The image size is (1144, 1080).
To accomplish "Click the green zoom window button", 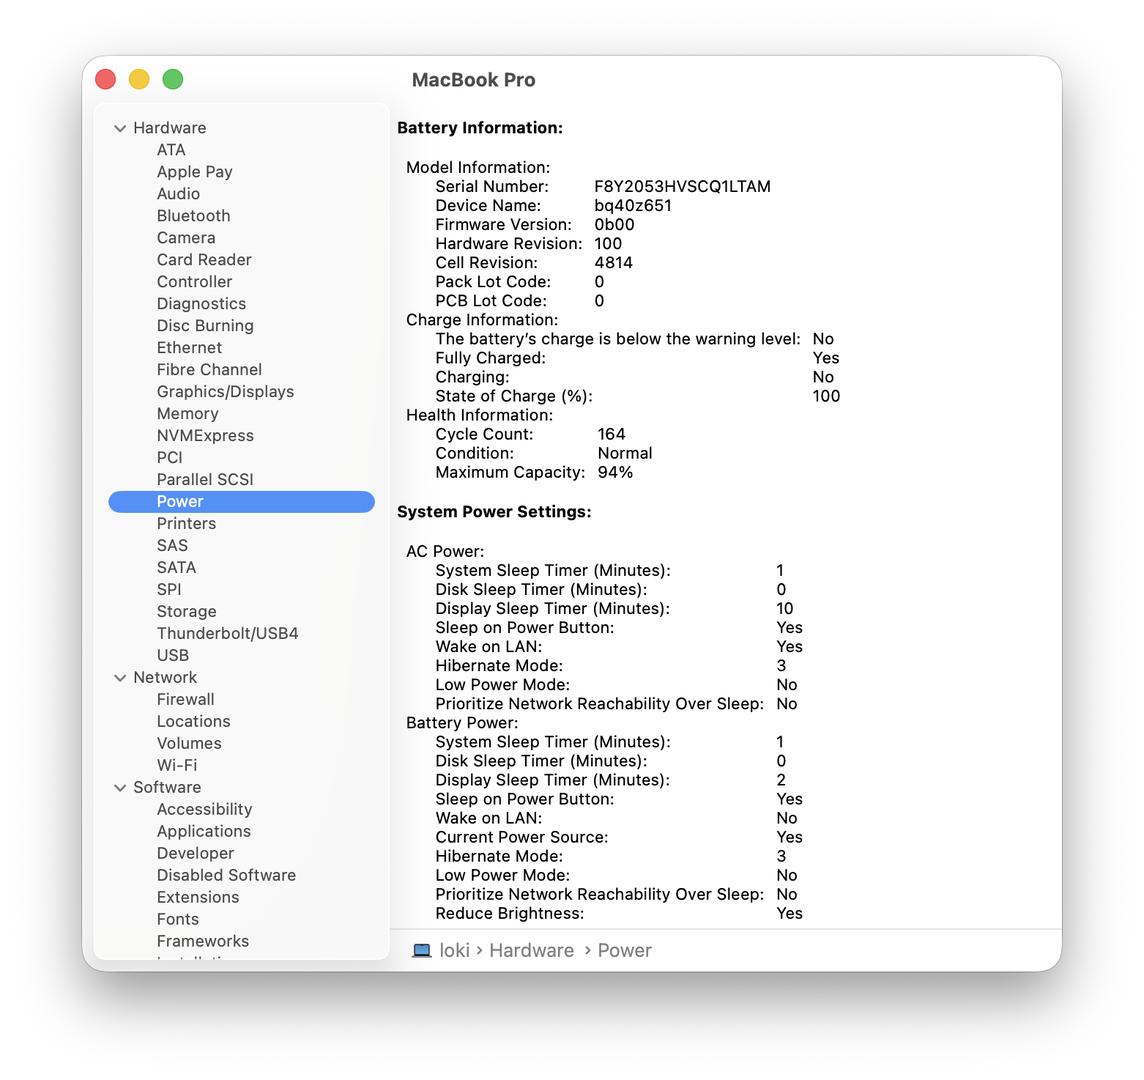I will pyautogui.click(x=173, y=79).
